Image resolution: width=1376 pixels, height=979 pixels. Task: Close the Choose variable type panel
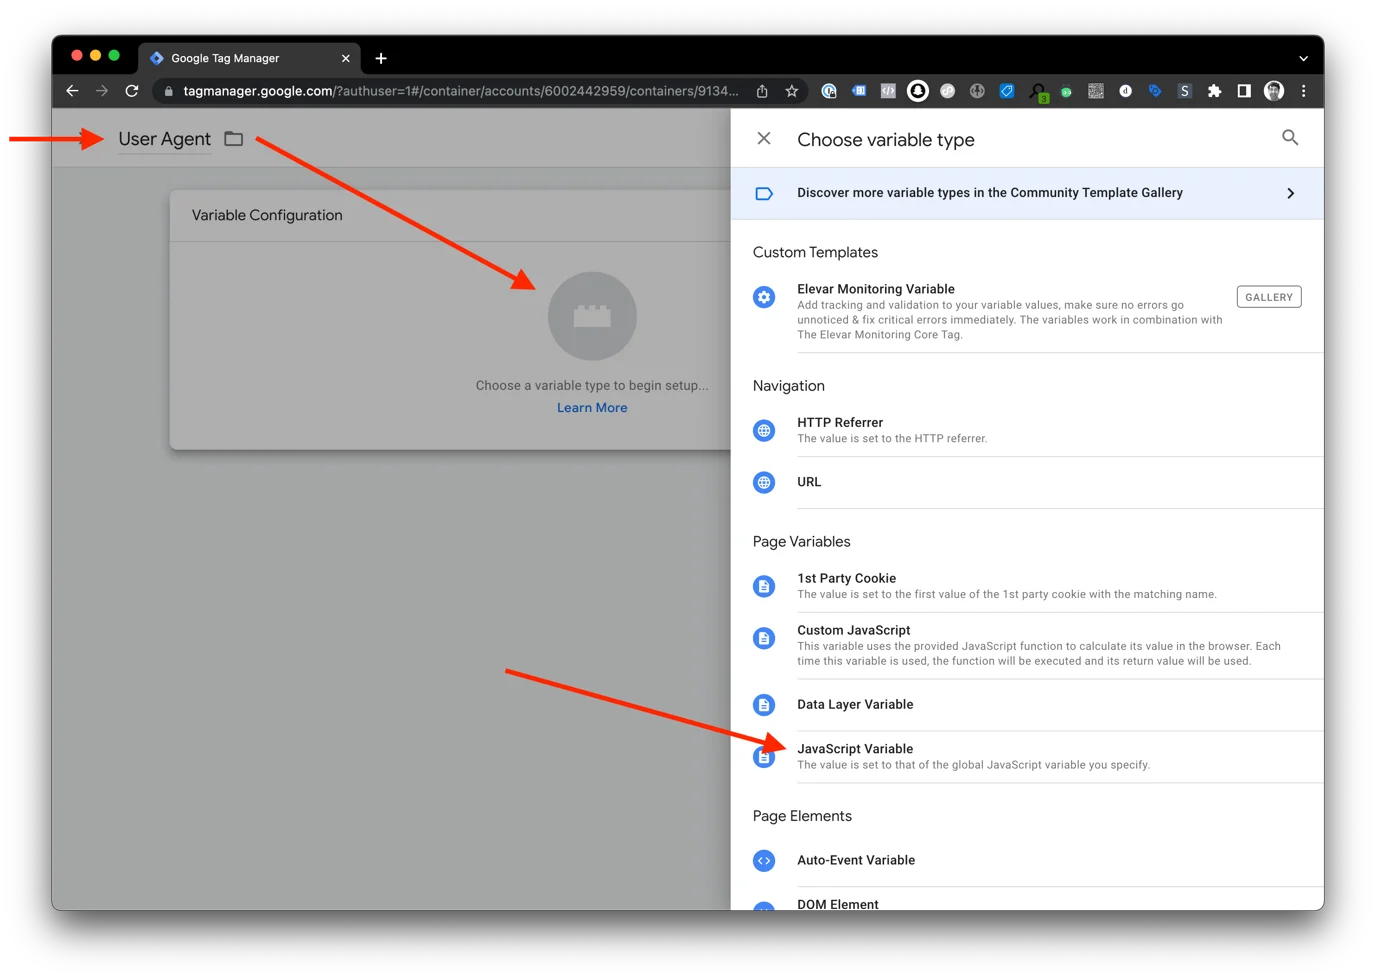[764, 139]
